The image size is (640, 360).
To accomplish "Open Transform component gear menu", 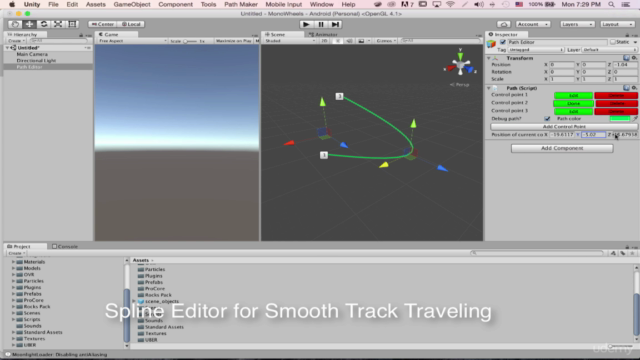I will click(634, 58).
